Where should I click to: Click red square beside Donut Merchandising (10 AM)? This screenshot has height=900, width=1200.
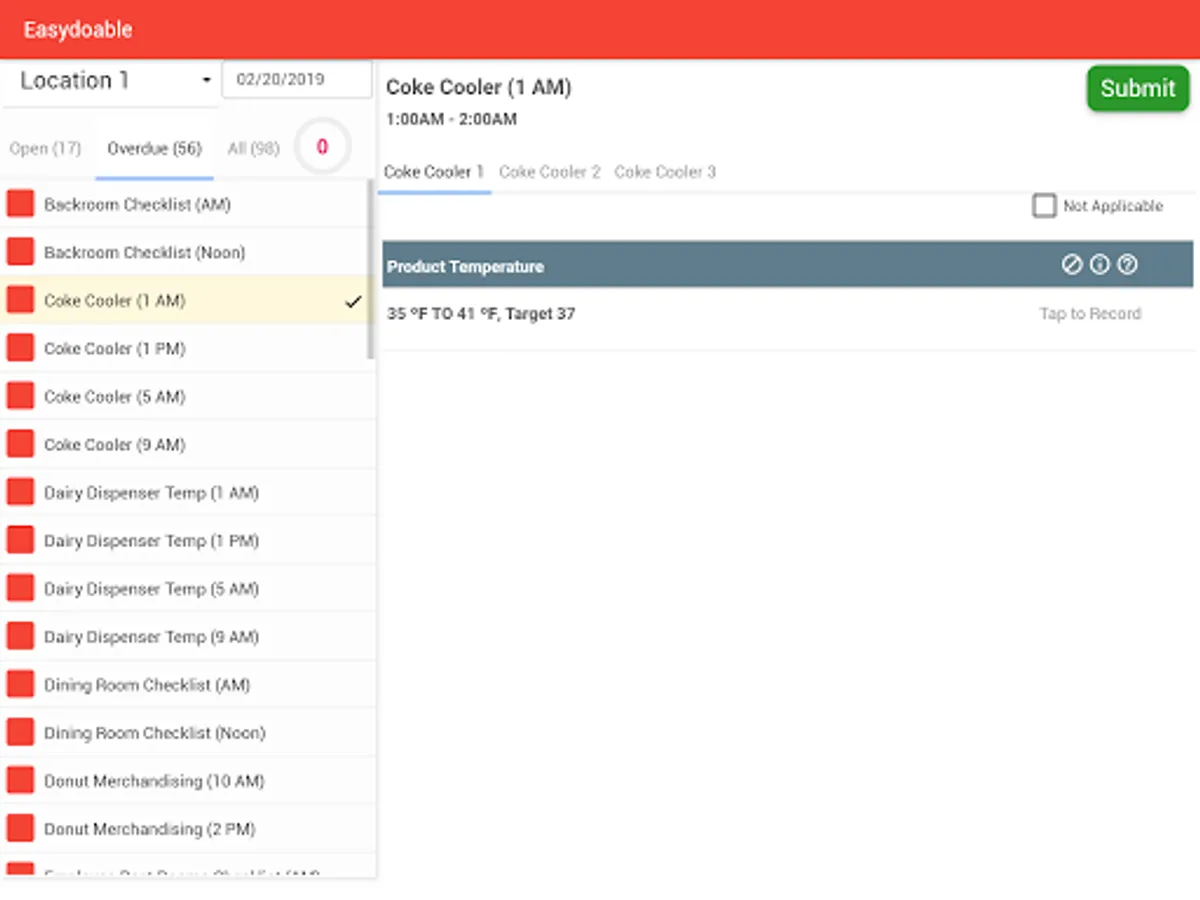point(20,780)
